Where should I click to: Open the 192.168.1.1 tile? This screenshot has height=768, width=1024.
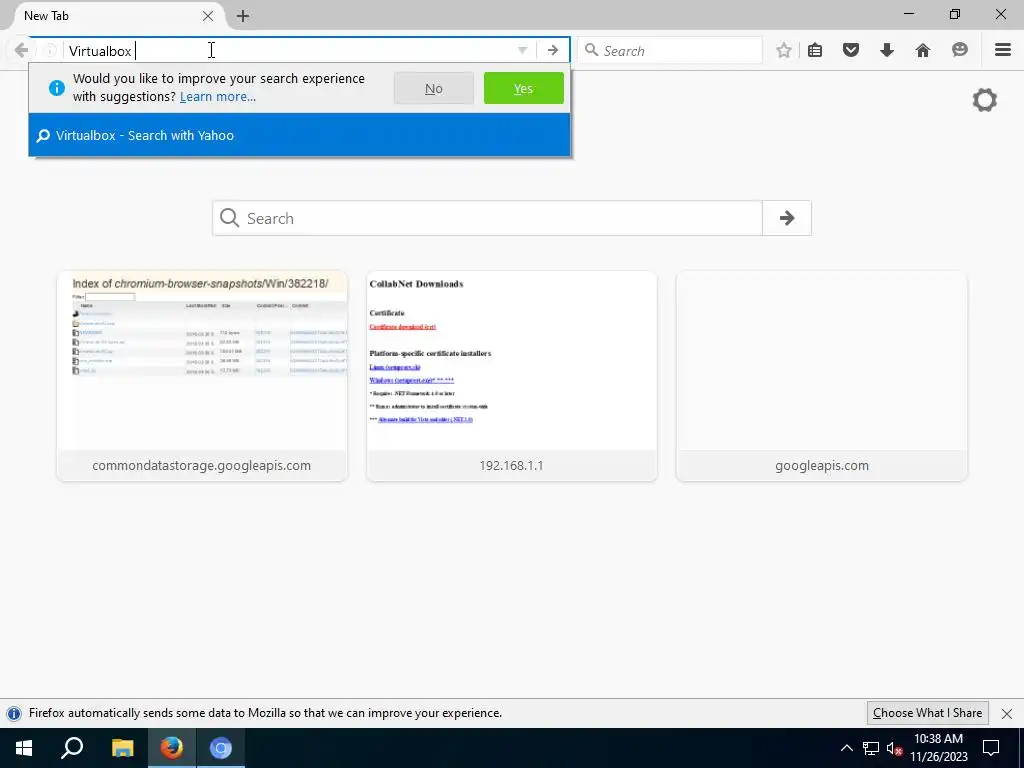point(511,376)
